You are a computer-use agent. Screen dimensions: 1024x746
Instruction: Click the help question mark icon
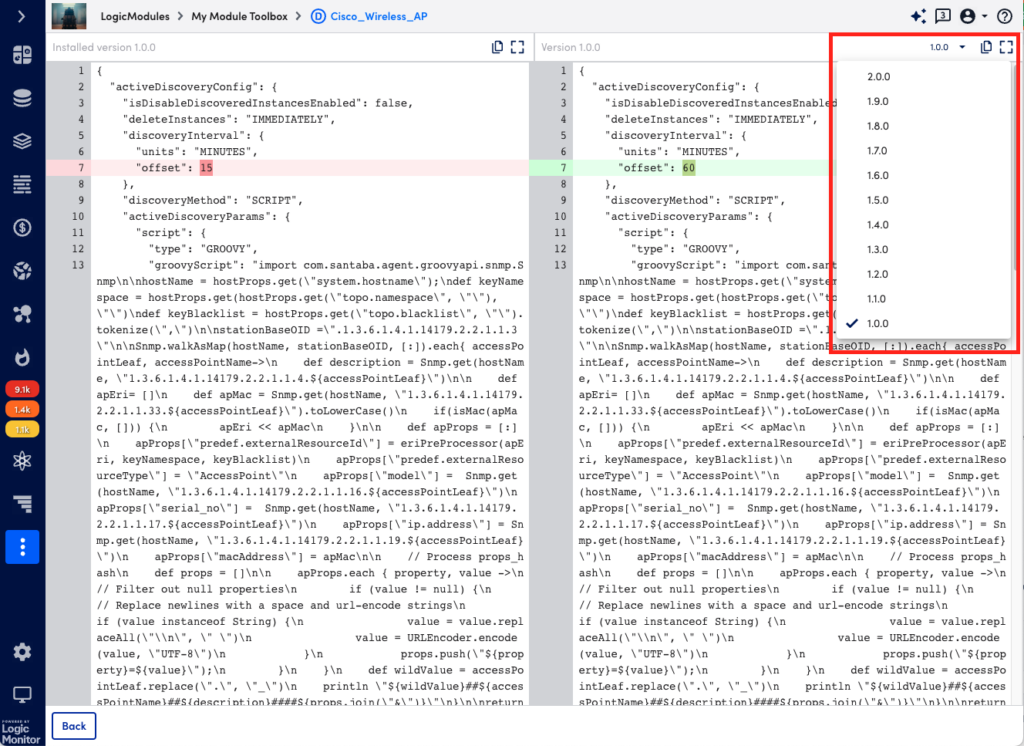[x=1005, y=16]
